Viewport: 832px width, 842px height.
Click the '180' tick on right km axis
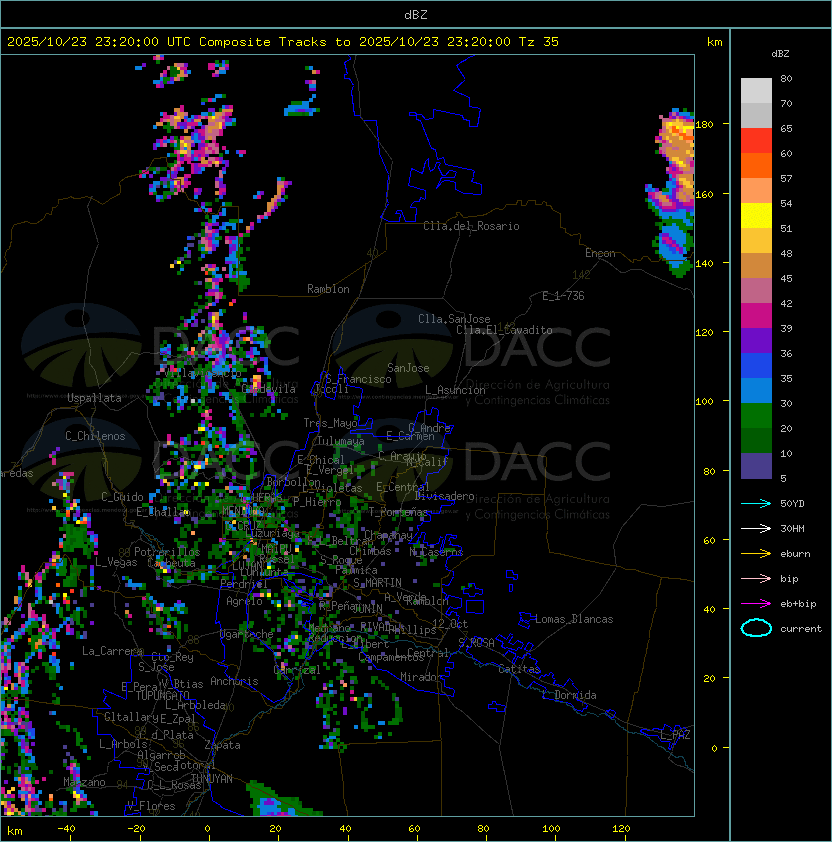tap(704, 125)
